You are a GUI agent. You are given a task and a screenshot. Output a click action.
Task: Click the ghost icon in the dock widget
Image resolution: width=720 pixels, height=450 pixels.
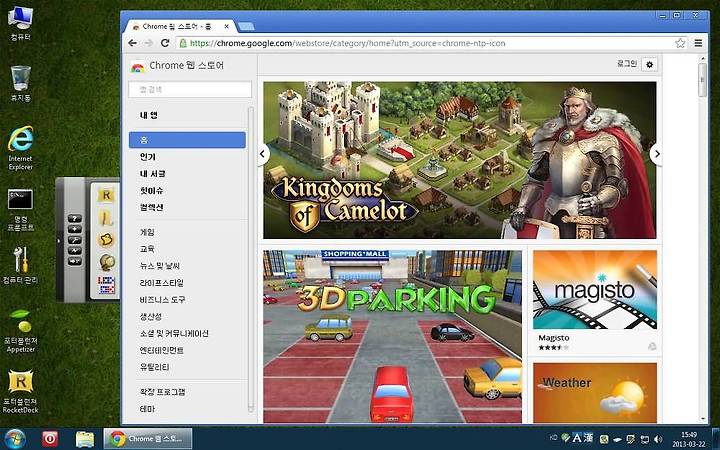(106, 239)
